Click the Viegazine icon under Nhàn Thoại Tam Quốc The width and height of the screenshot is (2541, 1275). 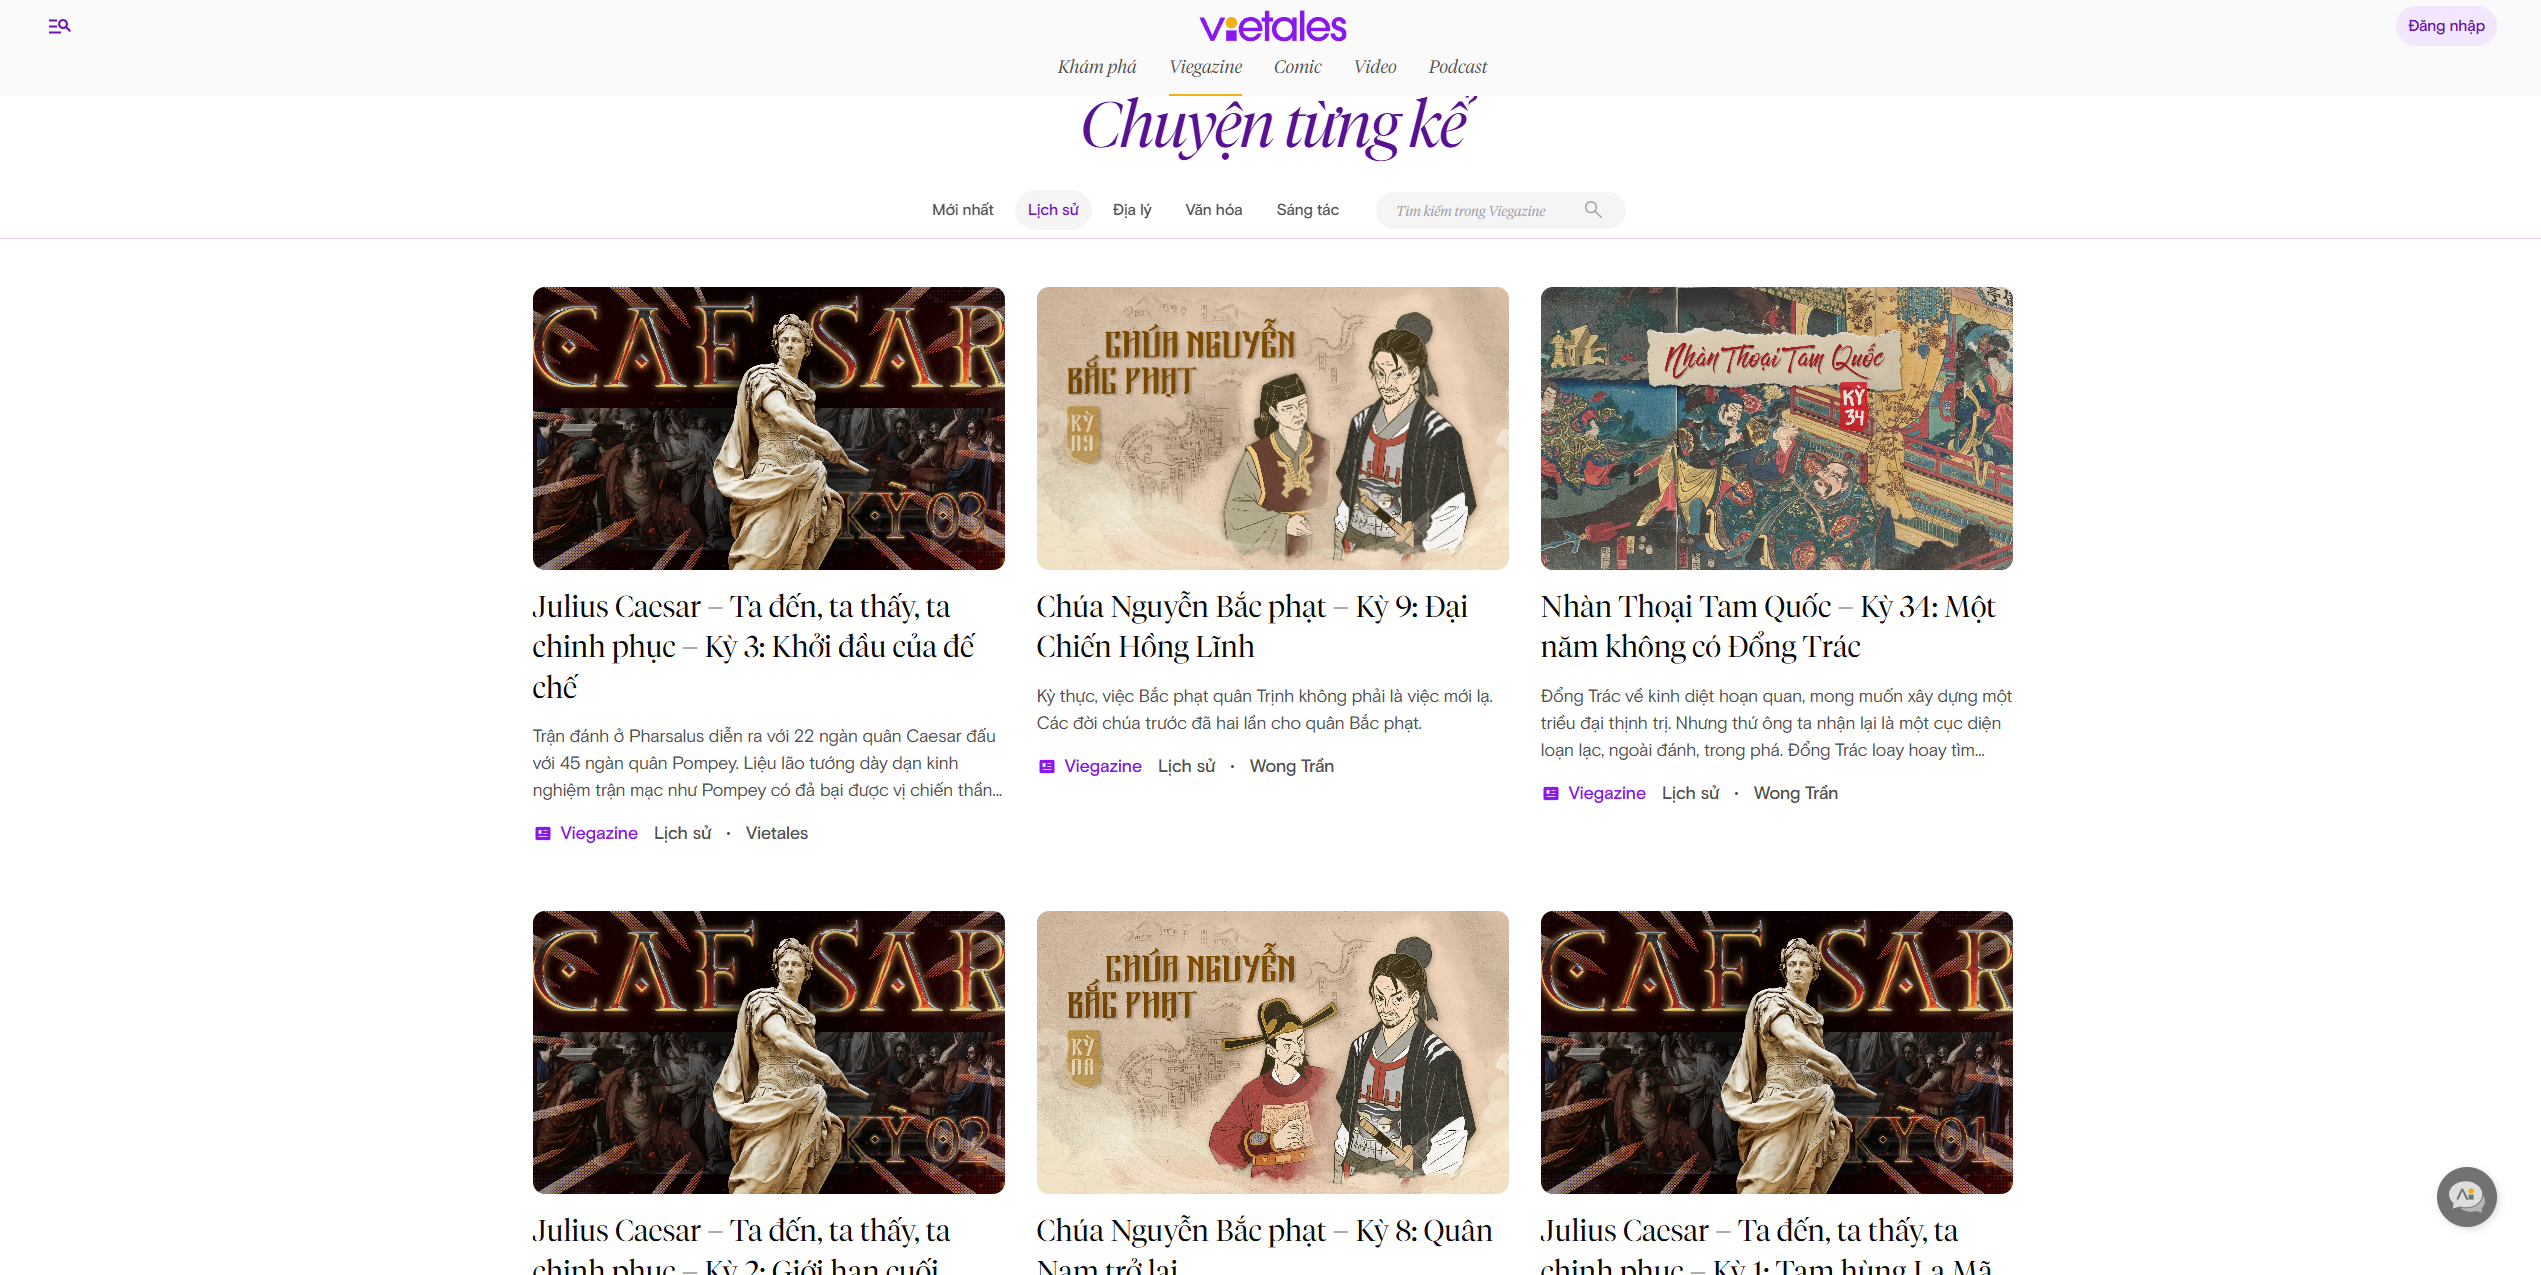click(1550, 794)
